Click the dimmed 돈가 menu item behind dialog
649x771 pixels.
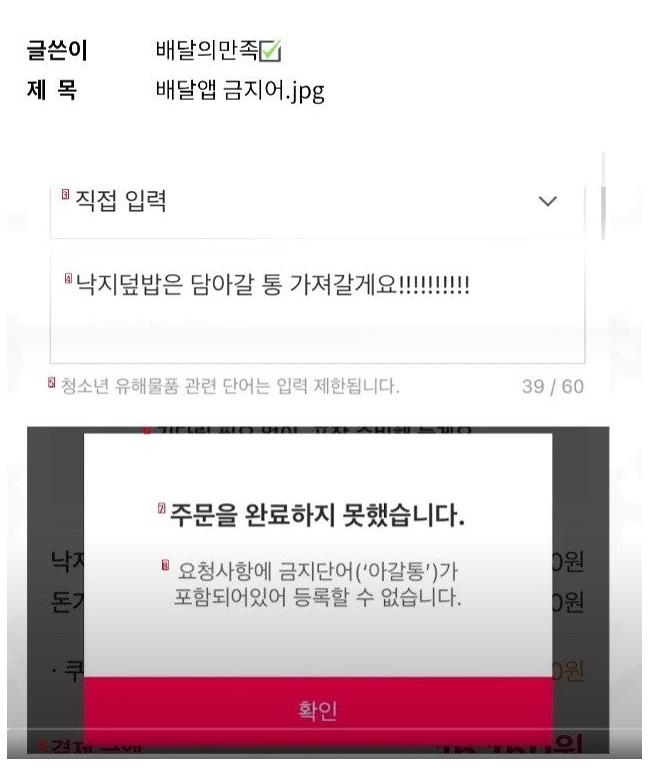pyautogui.click(x=67, y=602)
